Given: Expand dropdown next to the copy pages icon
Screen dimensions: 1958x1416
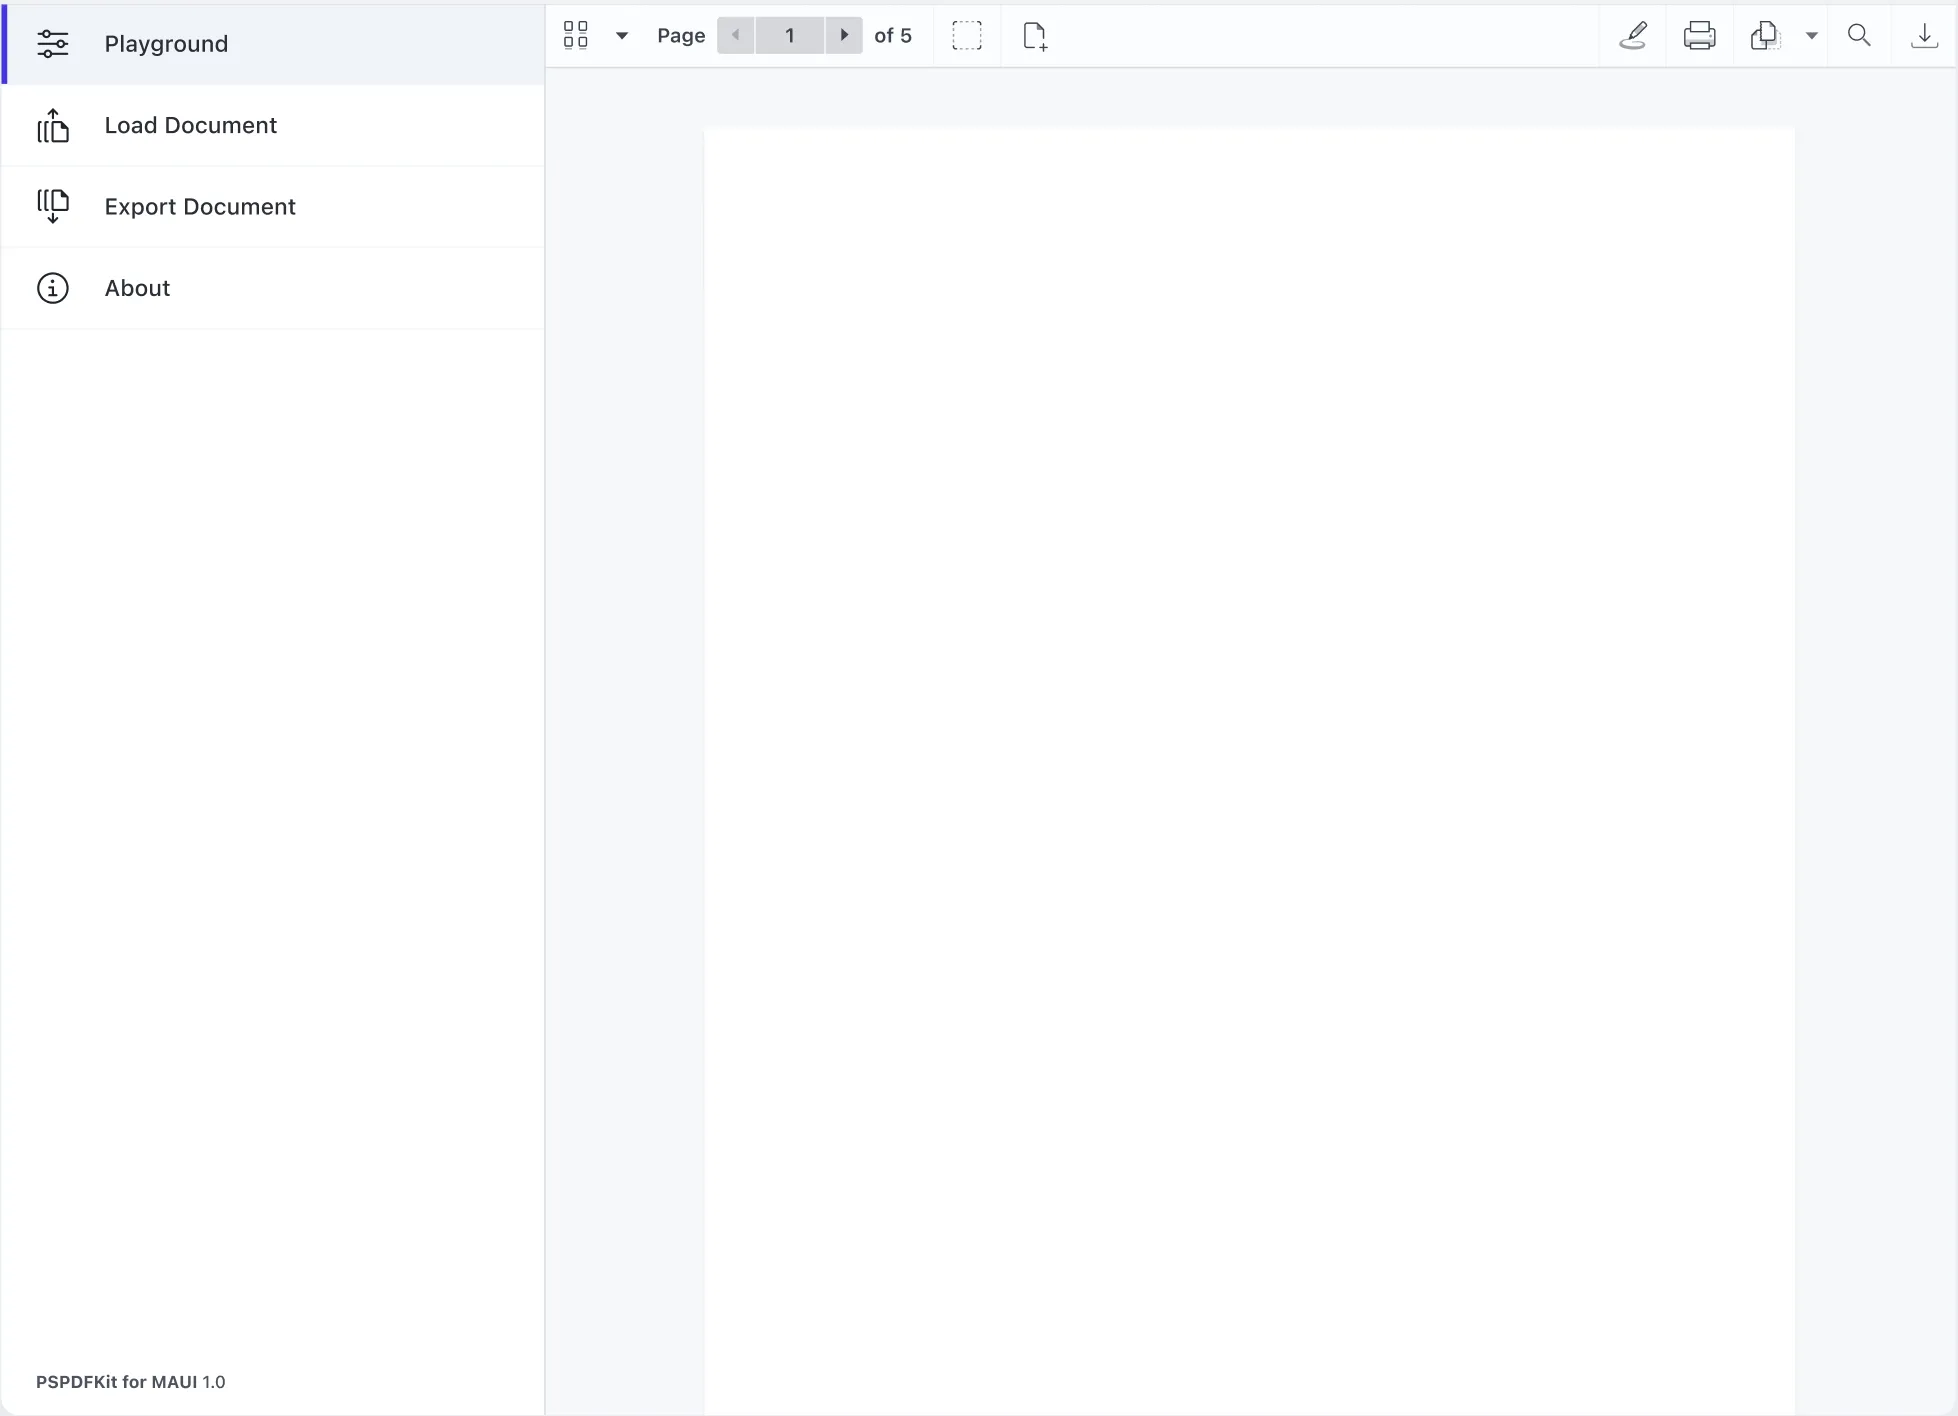Looking at the screenshot, I should (1811, 36).
